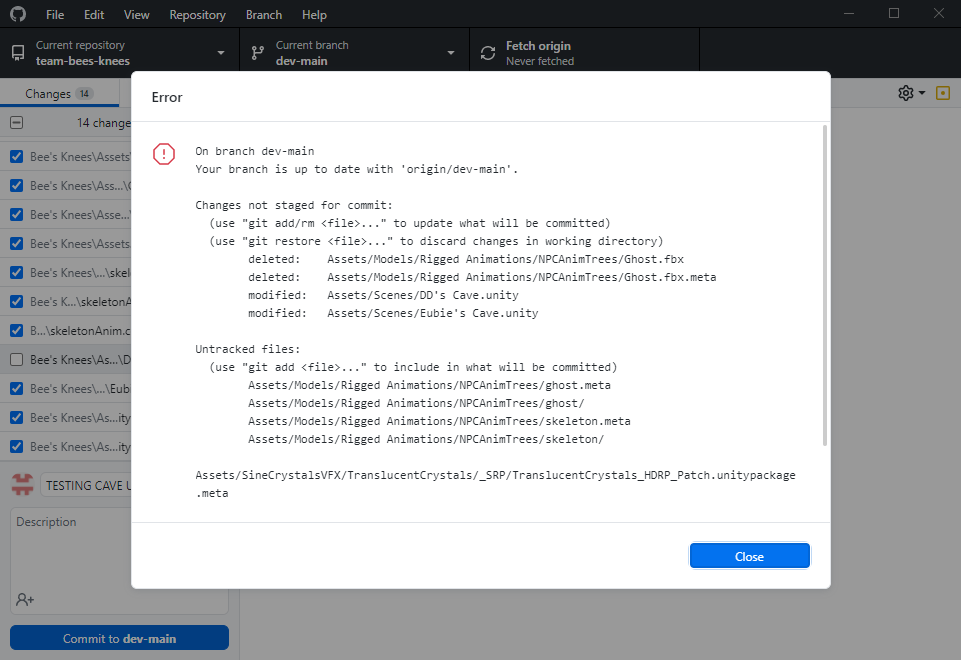Open the Repository menu

pyautogui.click(x=197, y=14)
